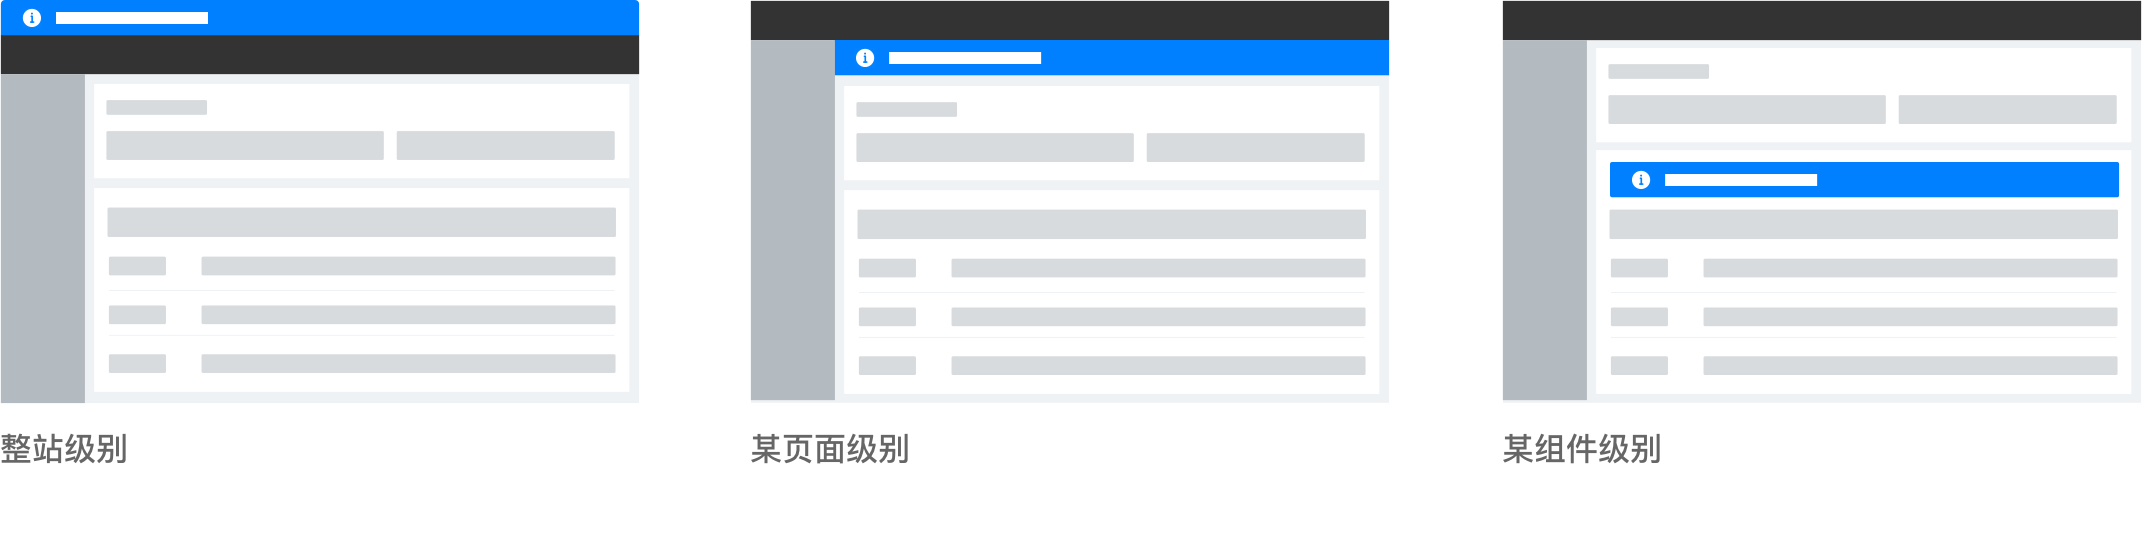Click the 某页面级别 caption

[x=830, y=449]
